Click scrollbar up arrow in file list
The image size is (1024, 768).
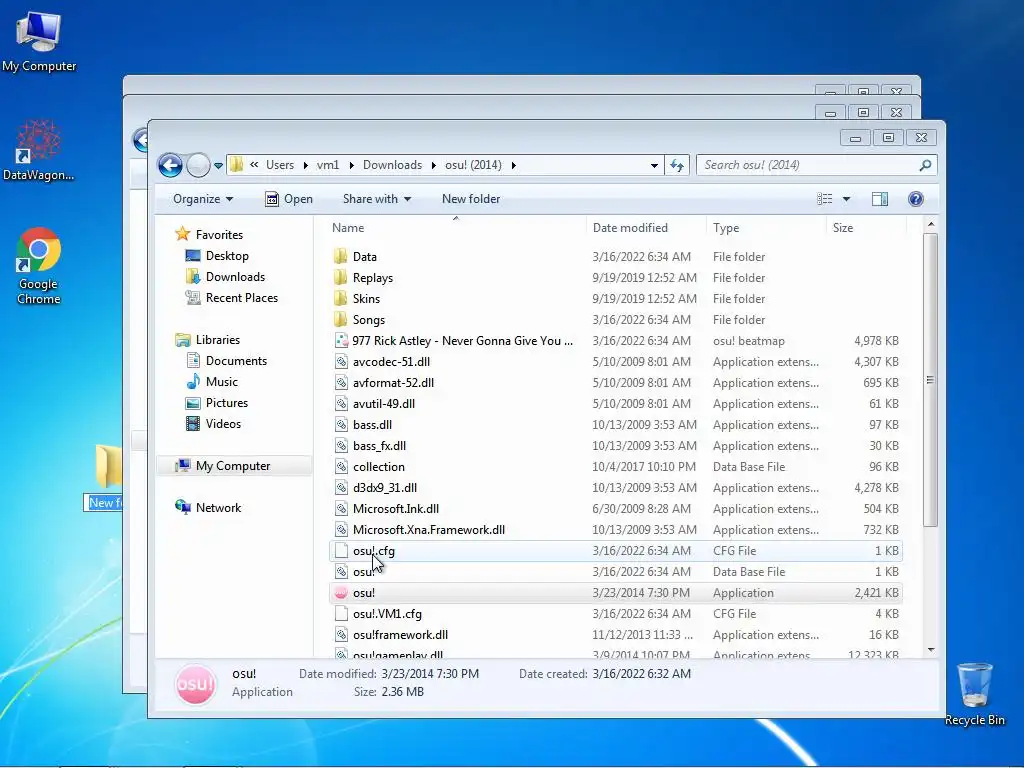(931, 225)
